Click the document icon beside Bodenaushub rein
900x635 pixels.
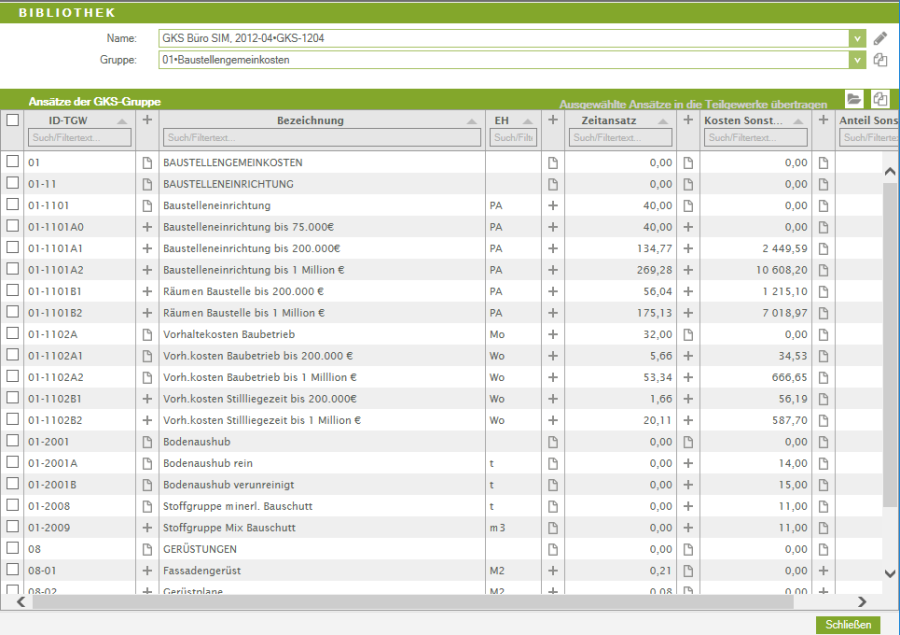(x=147, y=463)
